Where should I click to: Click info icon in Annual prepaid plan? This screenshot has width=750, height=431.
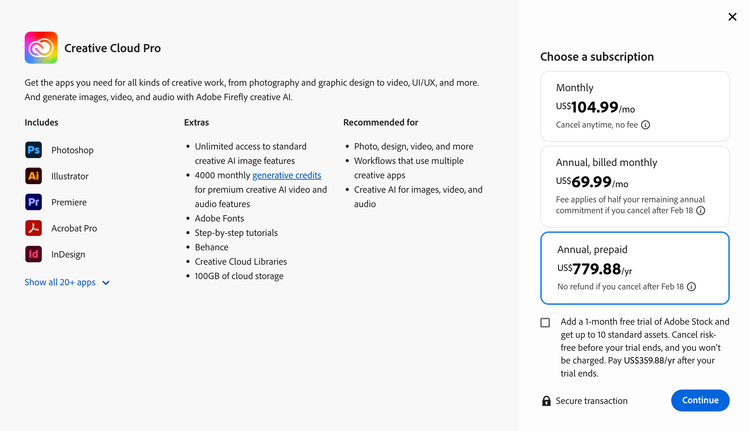(x=692, y=287)
